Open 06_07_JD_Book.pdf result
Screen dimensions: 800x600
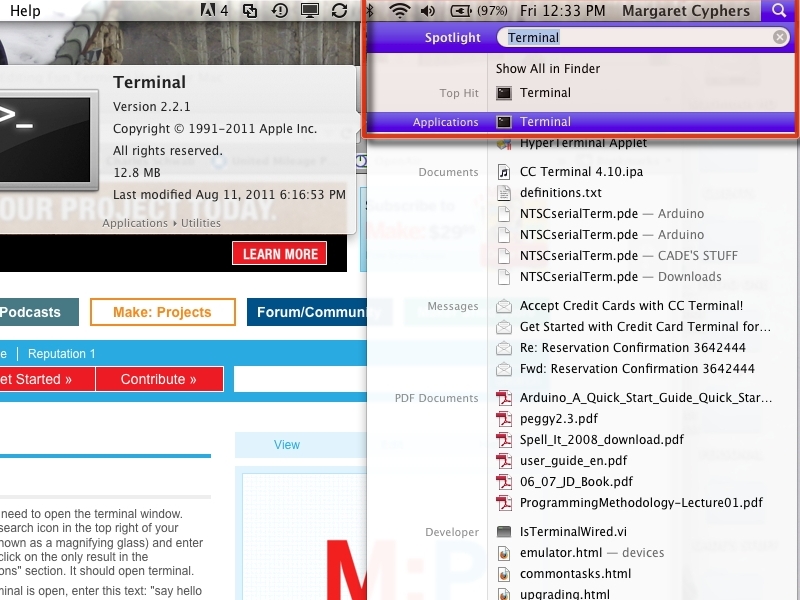point(576,482)
